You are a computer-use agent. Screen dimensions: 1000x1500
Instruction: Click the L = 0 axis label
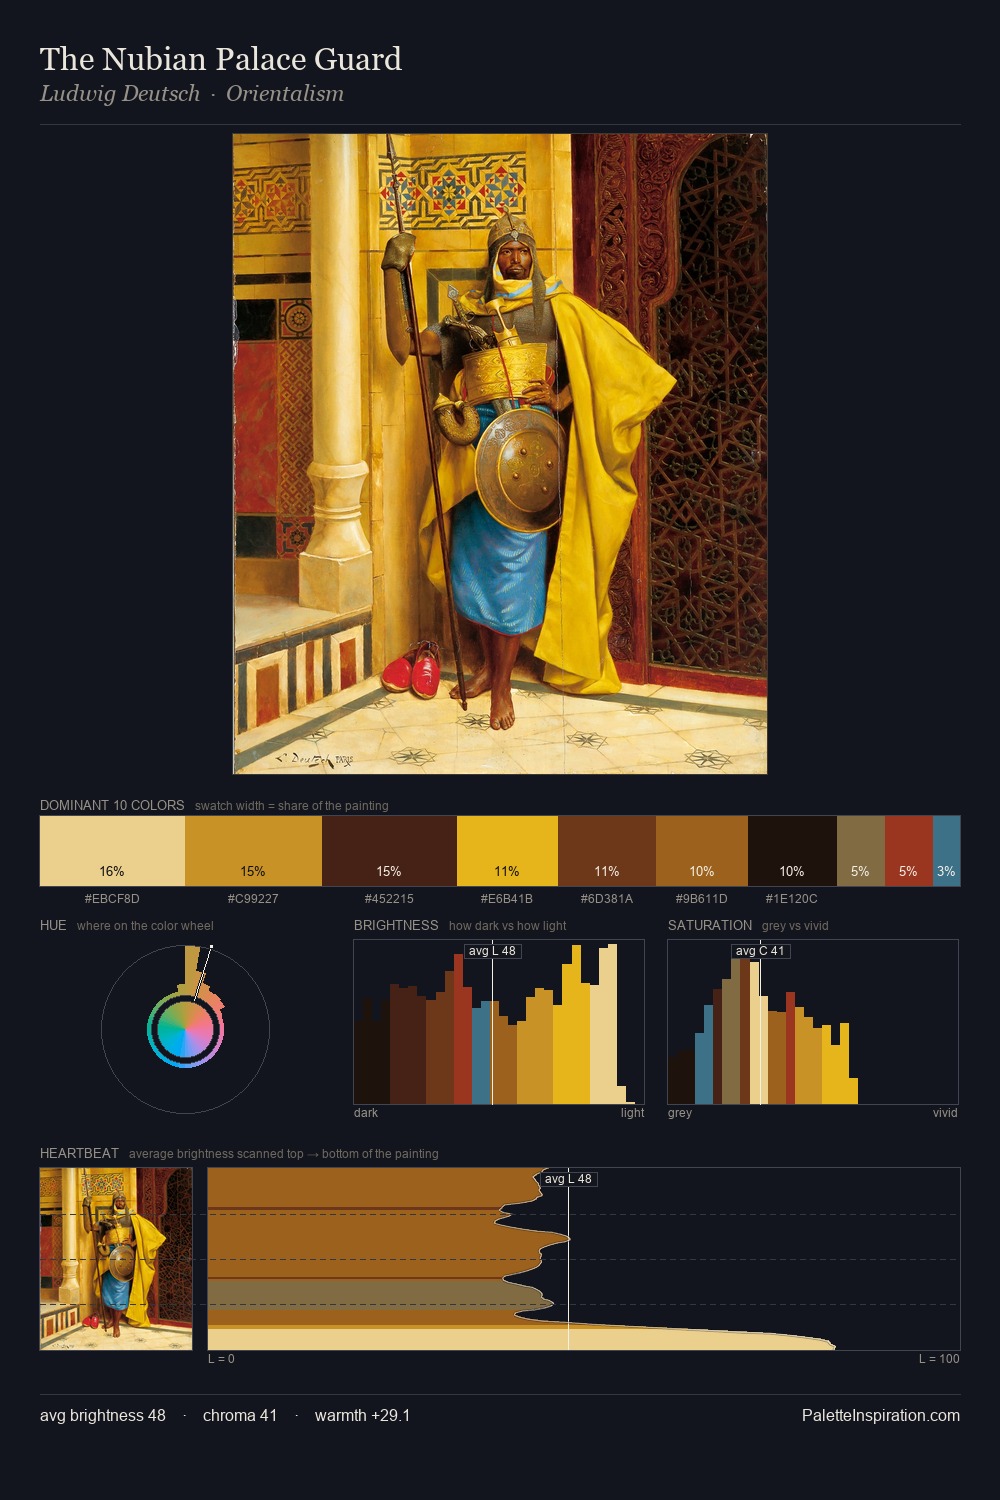tap(221, 1359)
